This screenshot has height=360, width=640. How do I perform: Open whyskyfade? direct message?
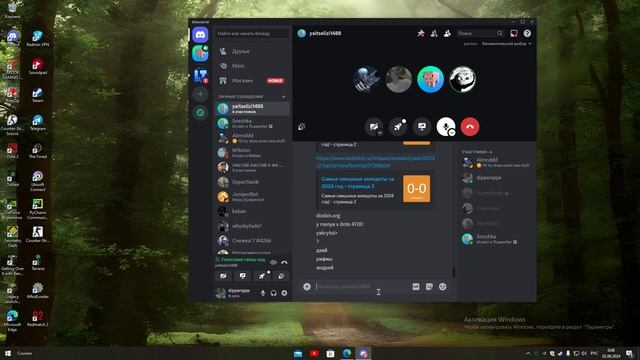[253, 226]
